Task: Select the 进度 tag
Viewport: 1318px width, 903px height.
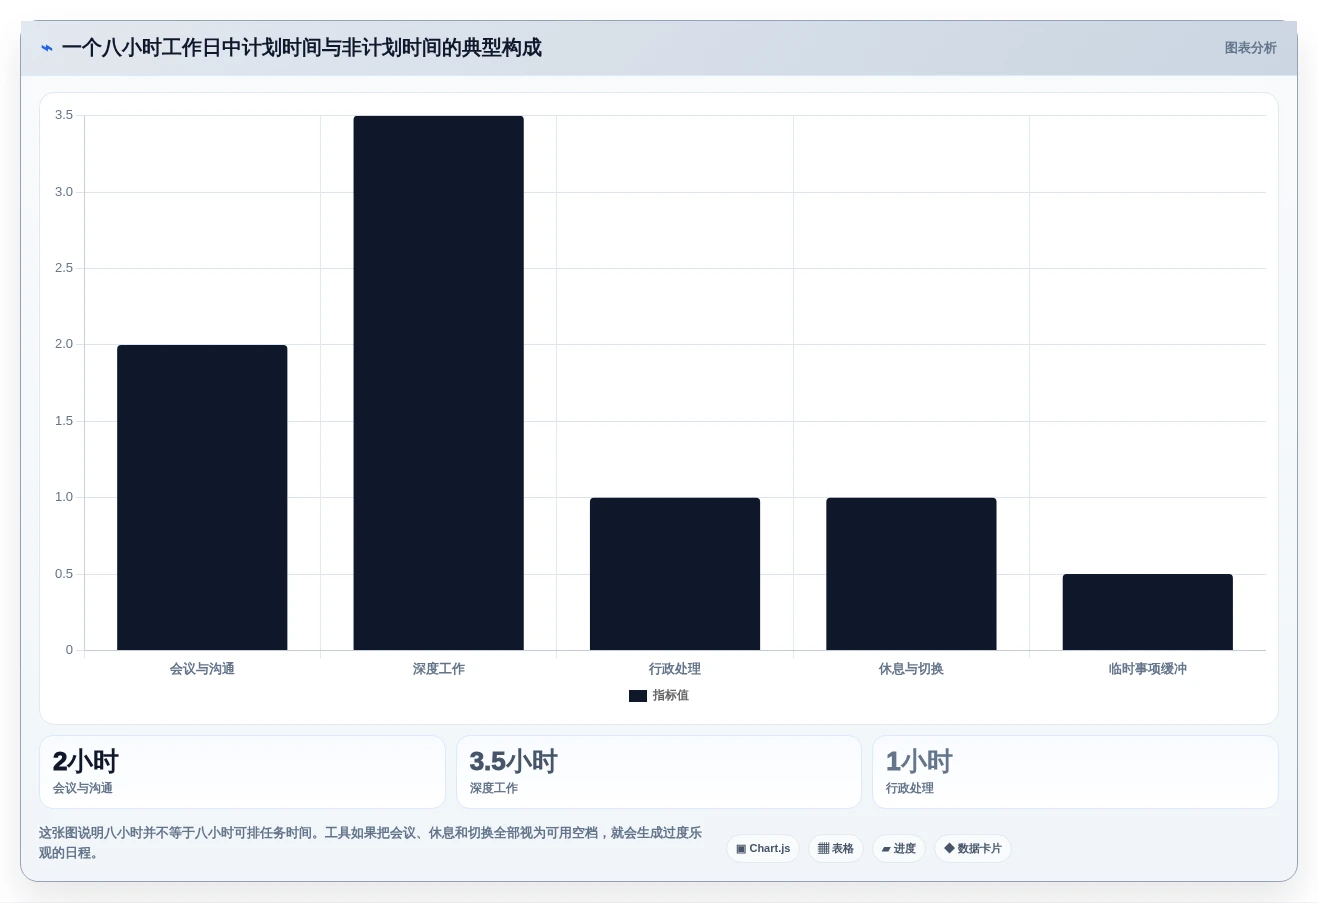Action: click(899, 848)
